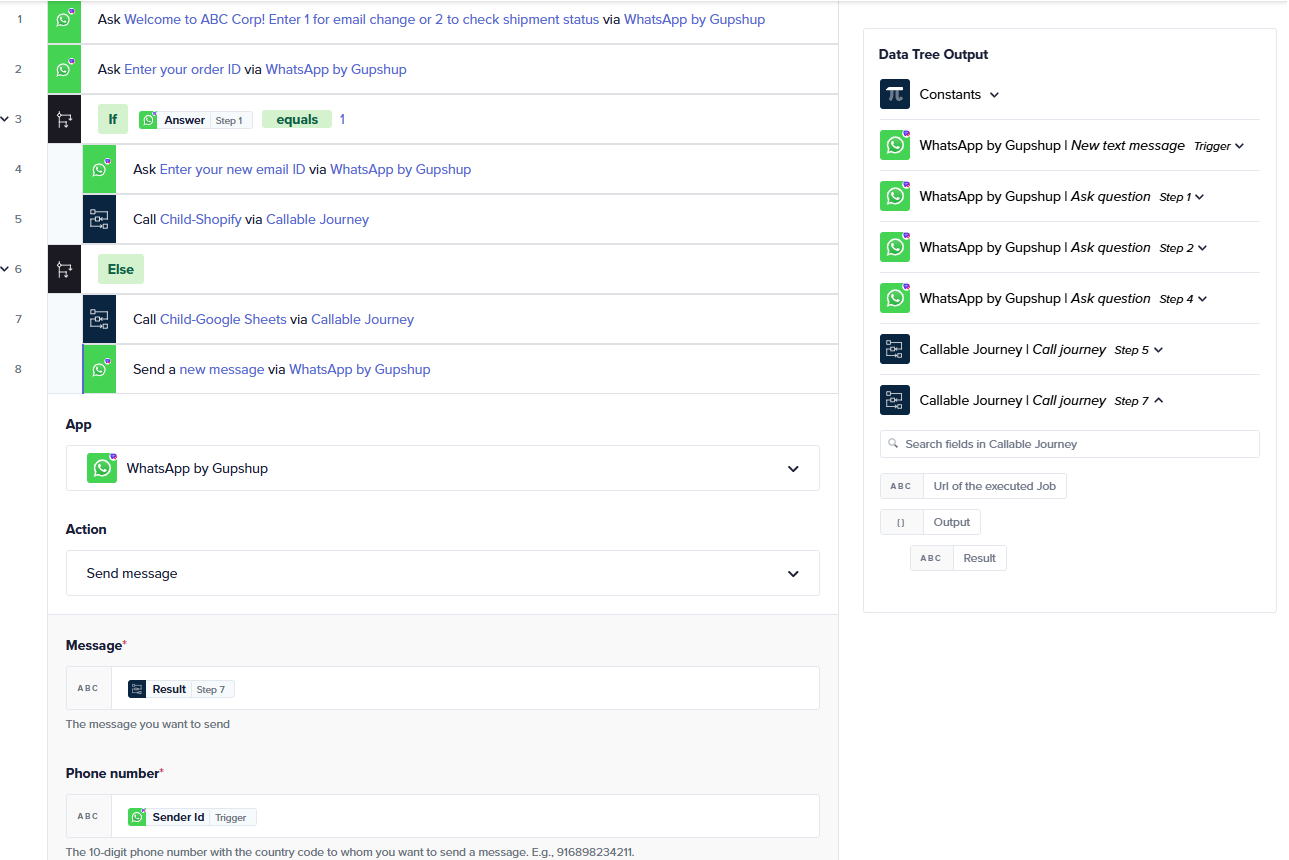Click WhatsApp icon beside Ask question Step 1
Viewport: 1289px width, 860px height.
[895, 196]
